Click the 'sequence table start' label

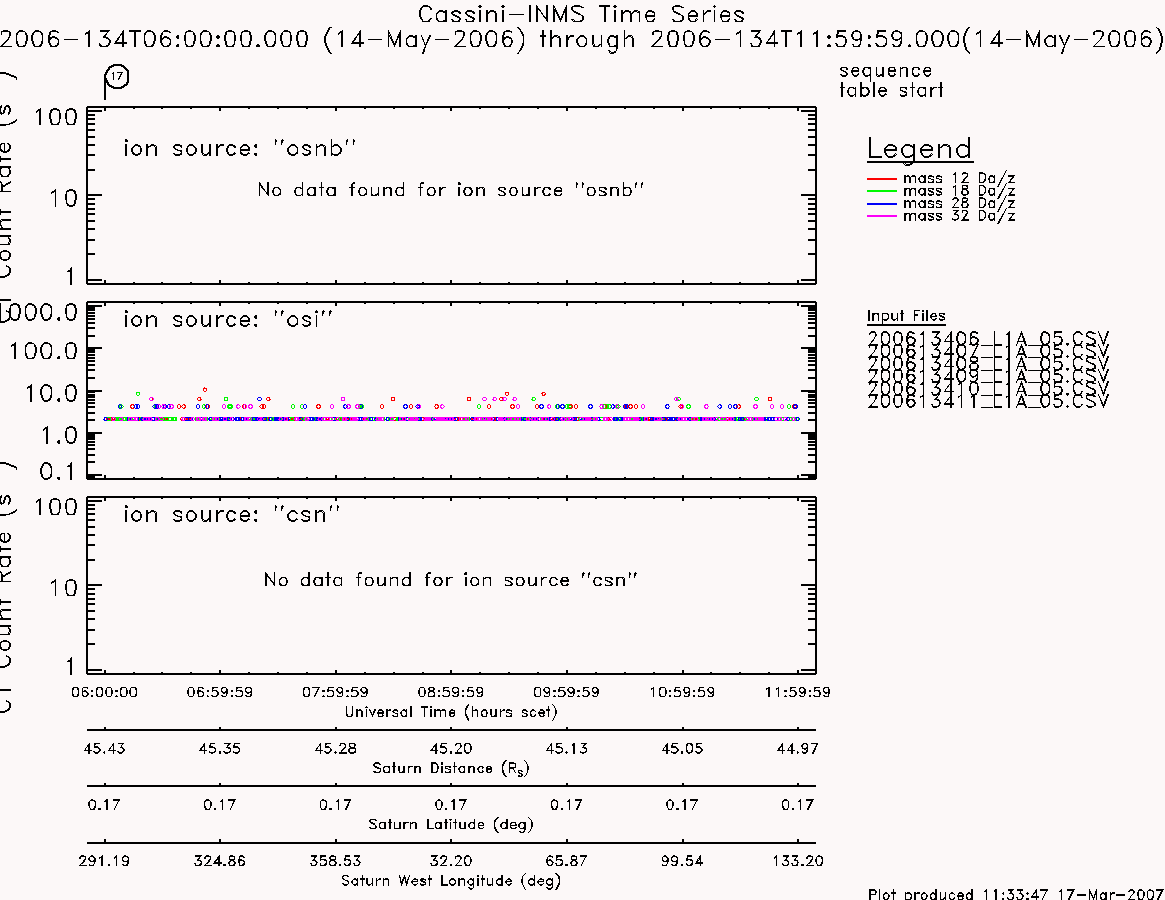891,80
